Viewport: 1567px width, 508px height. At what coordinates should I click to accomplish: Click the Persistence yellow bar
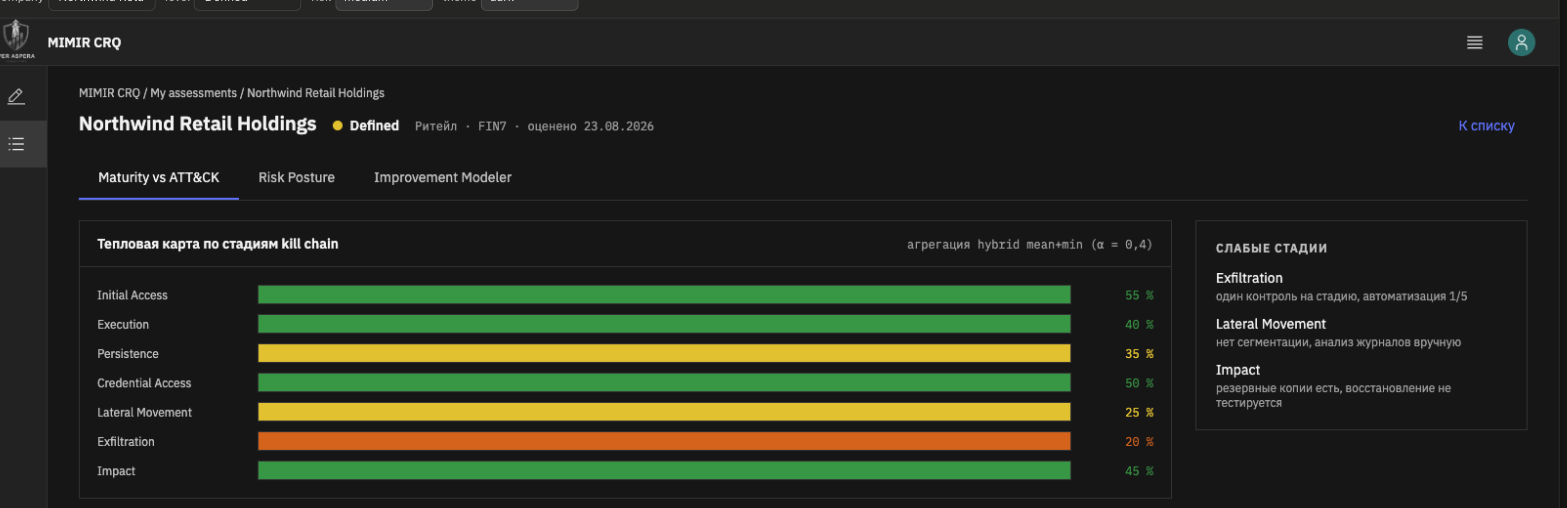pyautogui.click(x=664, y=353)
